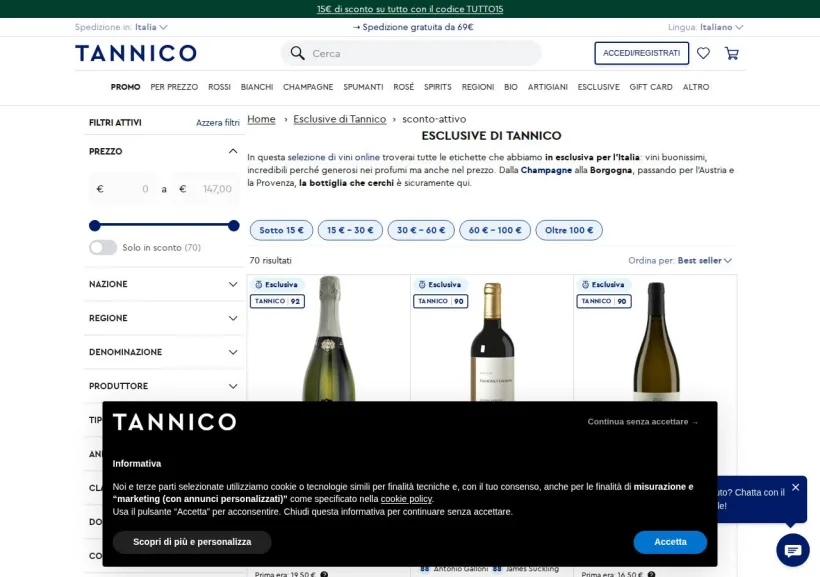Open the Rossi menu
The image size is (820, 577).
(x=219, y=87)
